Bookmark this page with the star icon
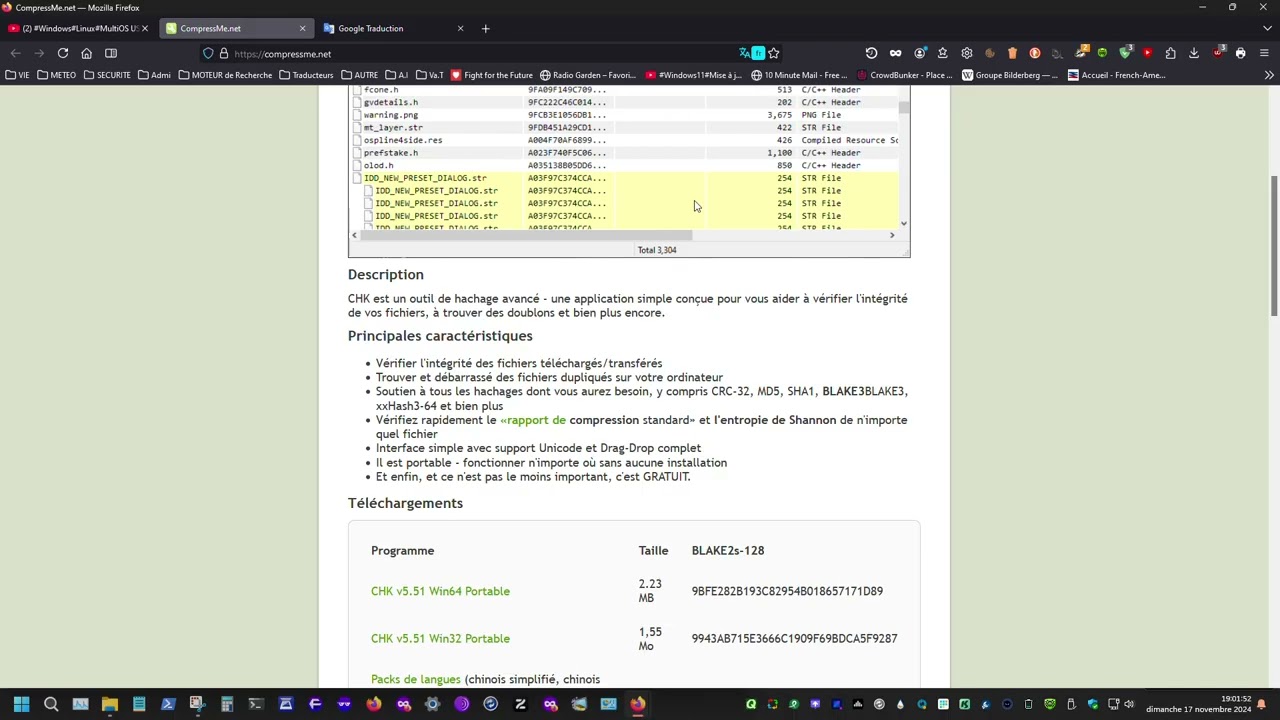The width and height of the screenshot is (1280, 720). click(773, 53)
